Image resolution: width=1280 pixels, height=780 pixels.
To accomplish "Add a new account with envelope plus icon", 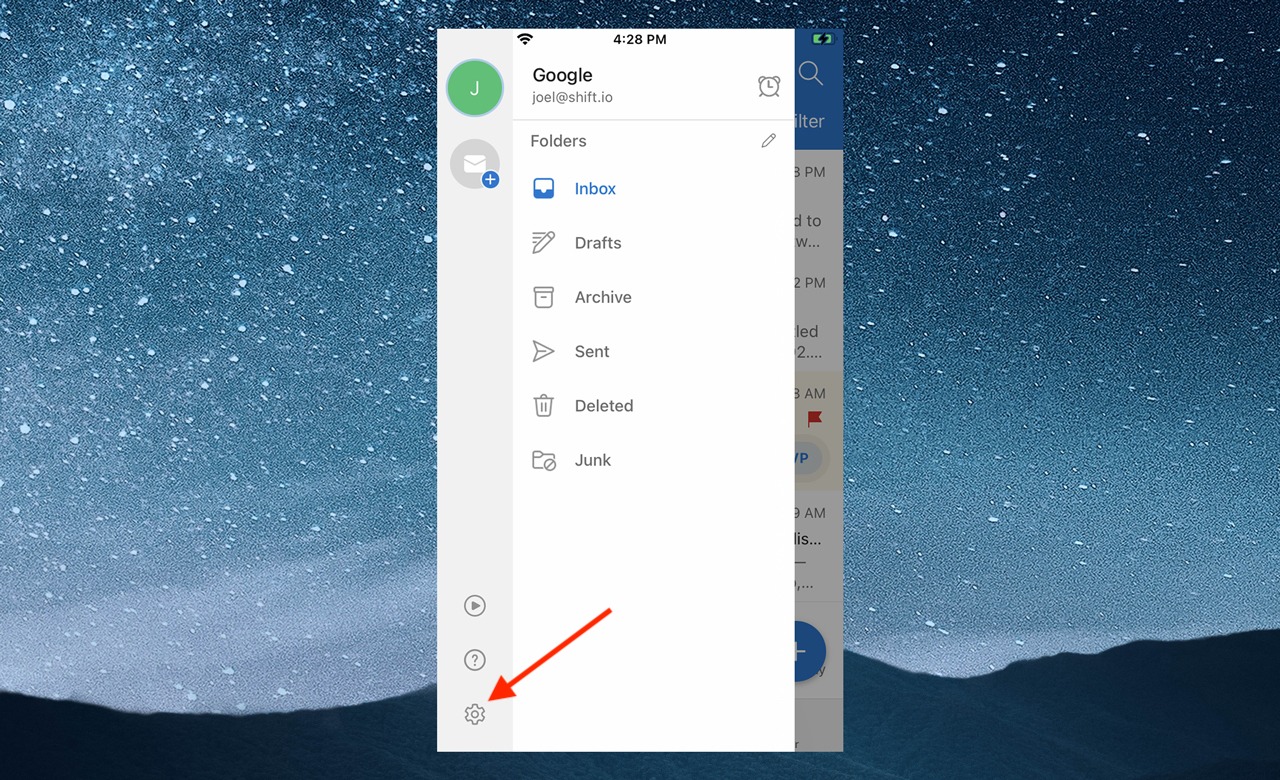I will click(x=475, y=163).
